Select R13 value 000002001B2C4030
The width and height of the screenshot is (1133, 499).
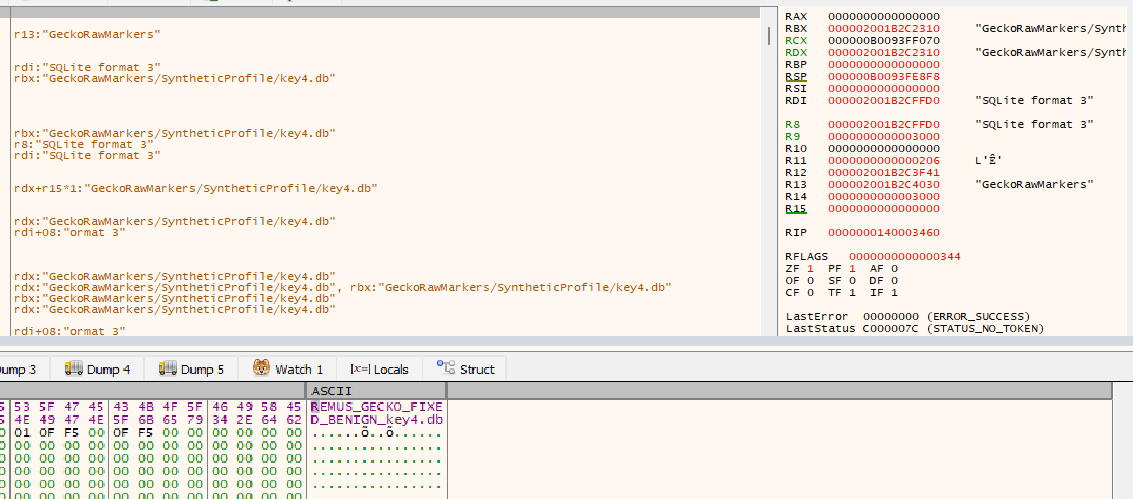click(x=884, y=184)
